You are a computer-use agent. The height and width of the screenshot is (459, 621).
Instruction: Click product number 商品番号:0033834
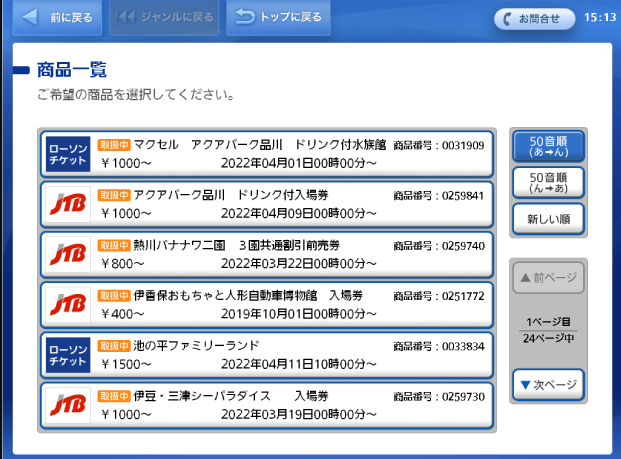(x=439, y=347)
